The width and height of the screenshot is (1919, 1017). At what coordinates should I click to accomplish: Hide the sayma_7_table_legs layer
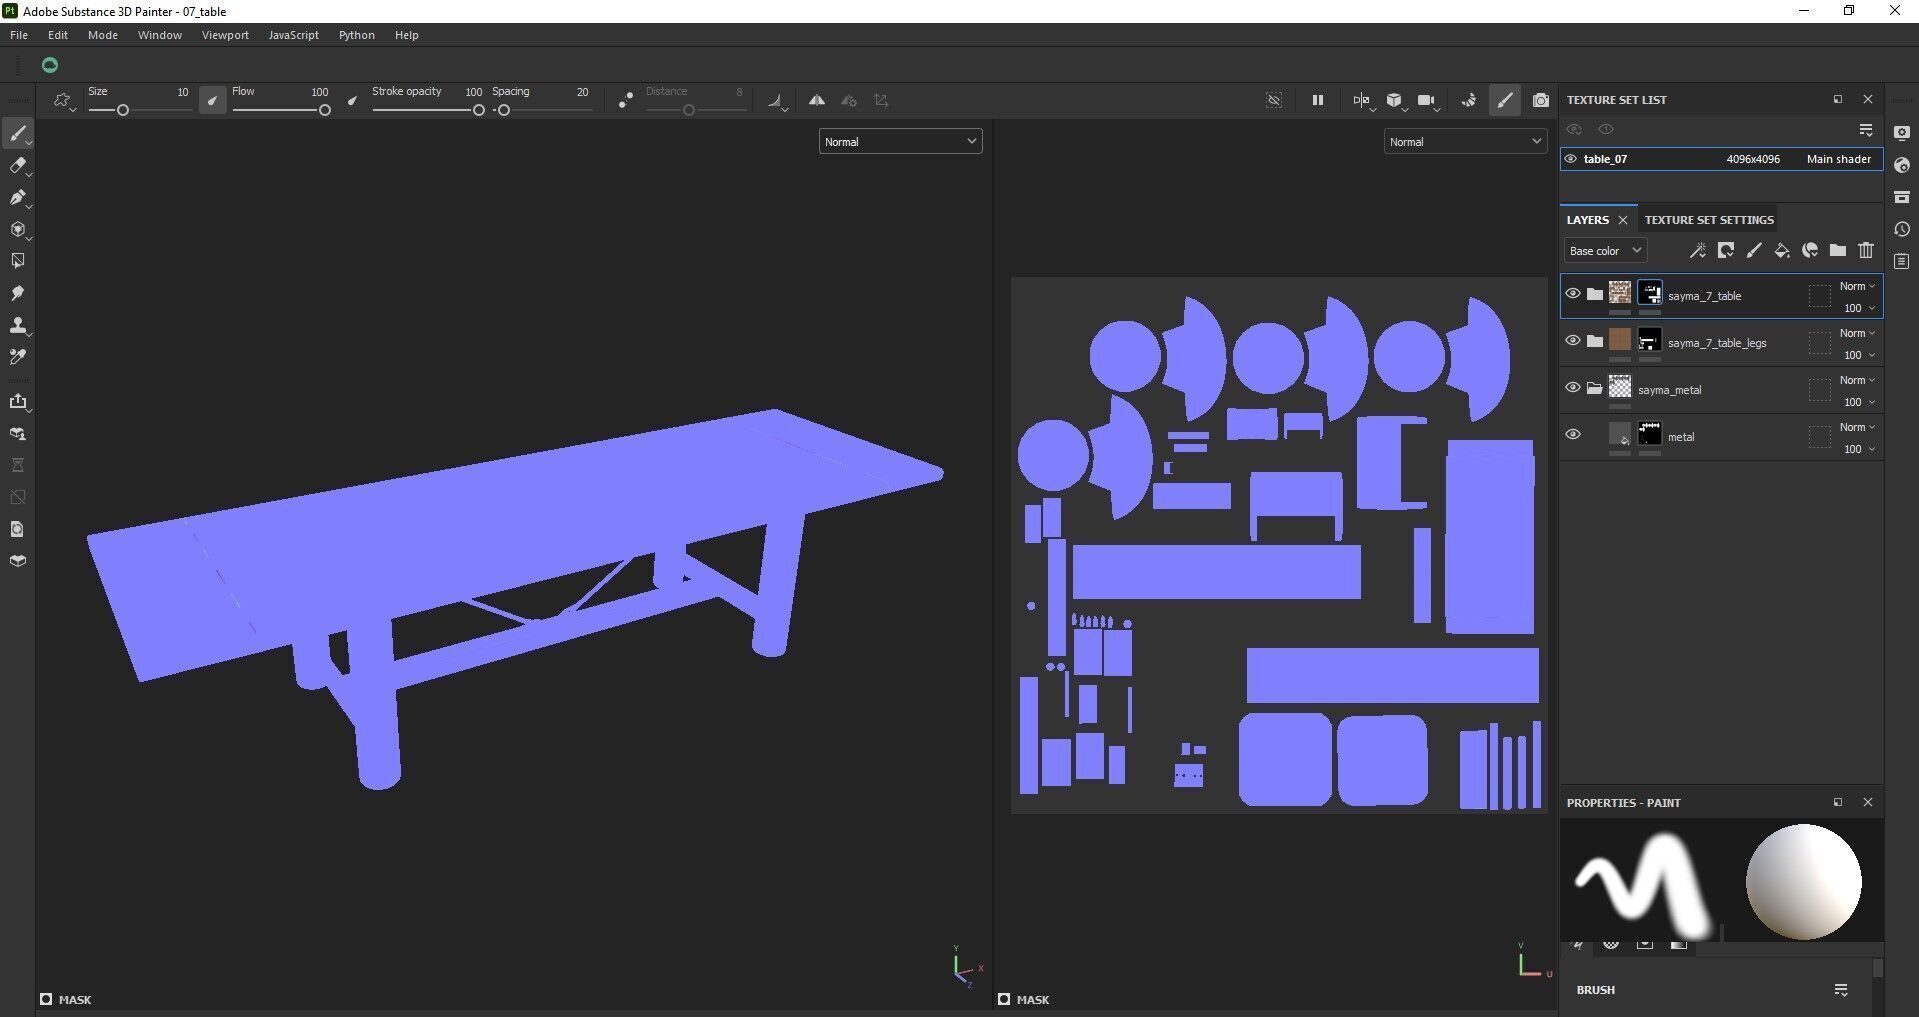click(1573, 341)
